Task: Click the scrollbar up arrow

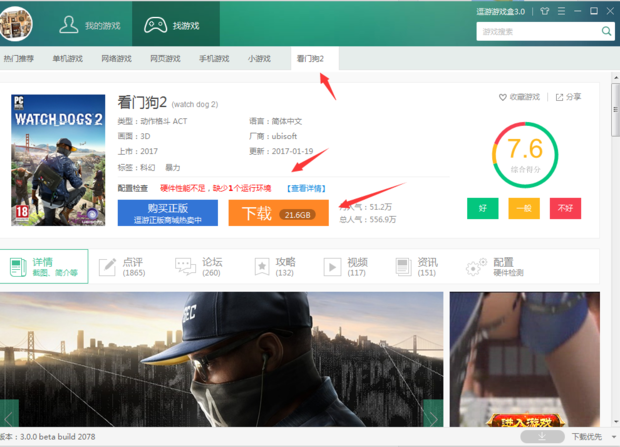Action: tap(615, 76)
